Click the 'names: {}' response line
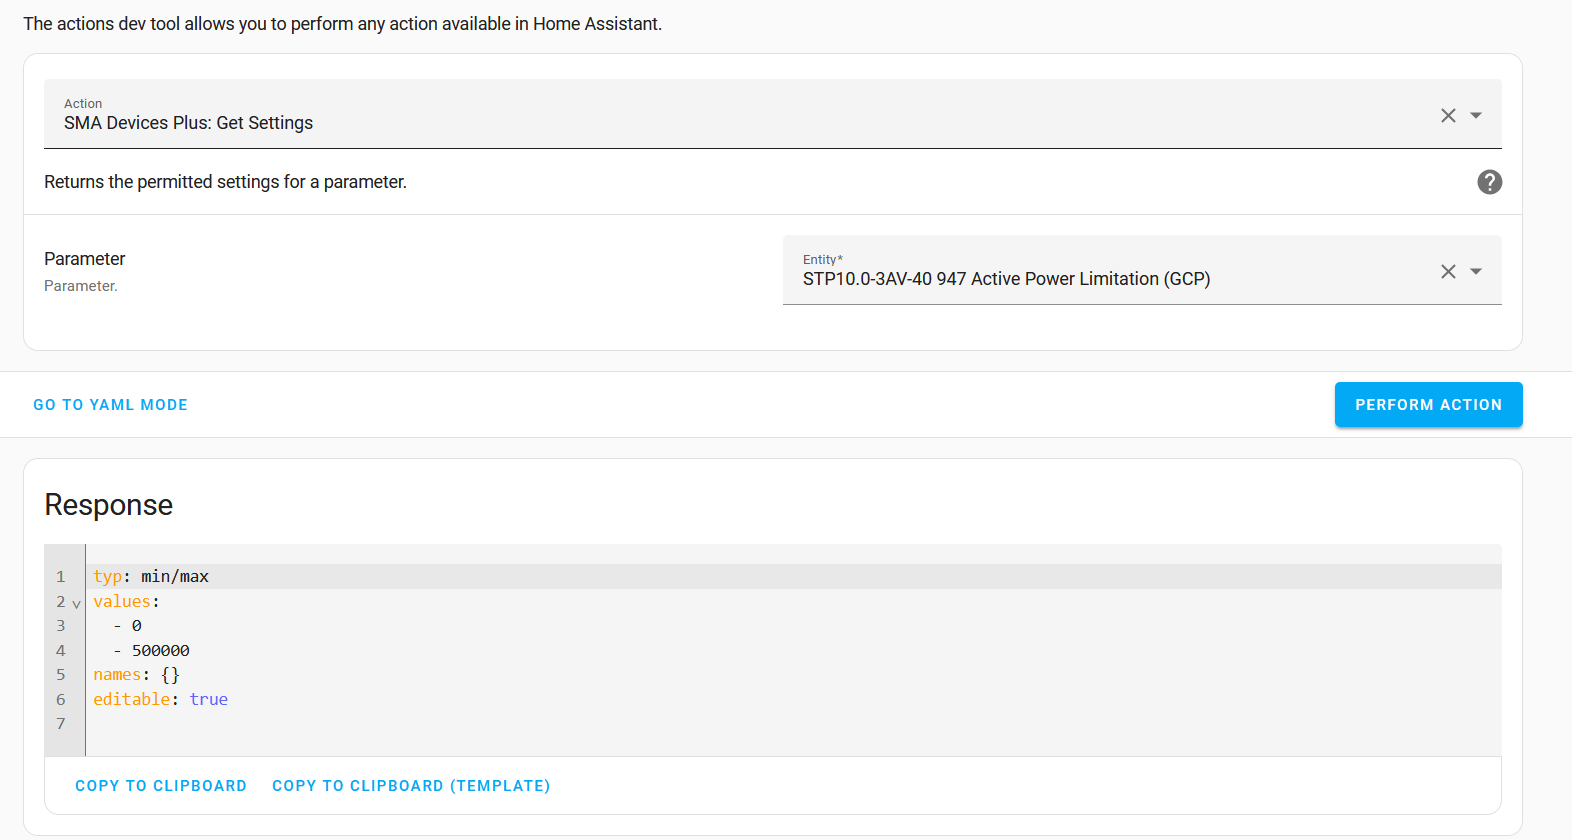This screenshot has height=840, width=1572. point(136,675)
